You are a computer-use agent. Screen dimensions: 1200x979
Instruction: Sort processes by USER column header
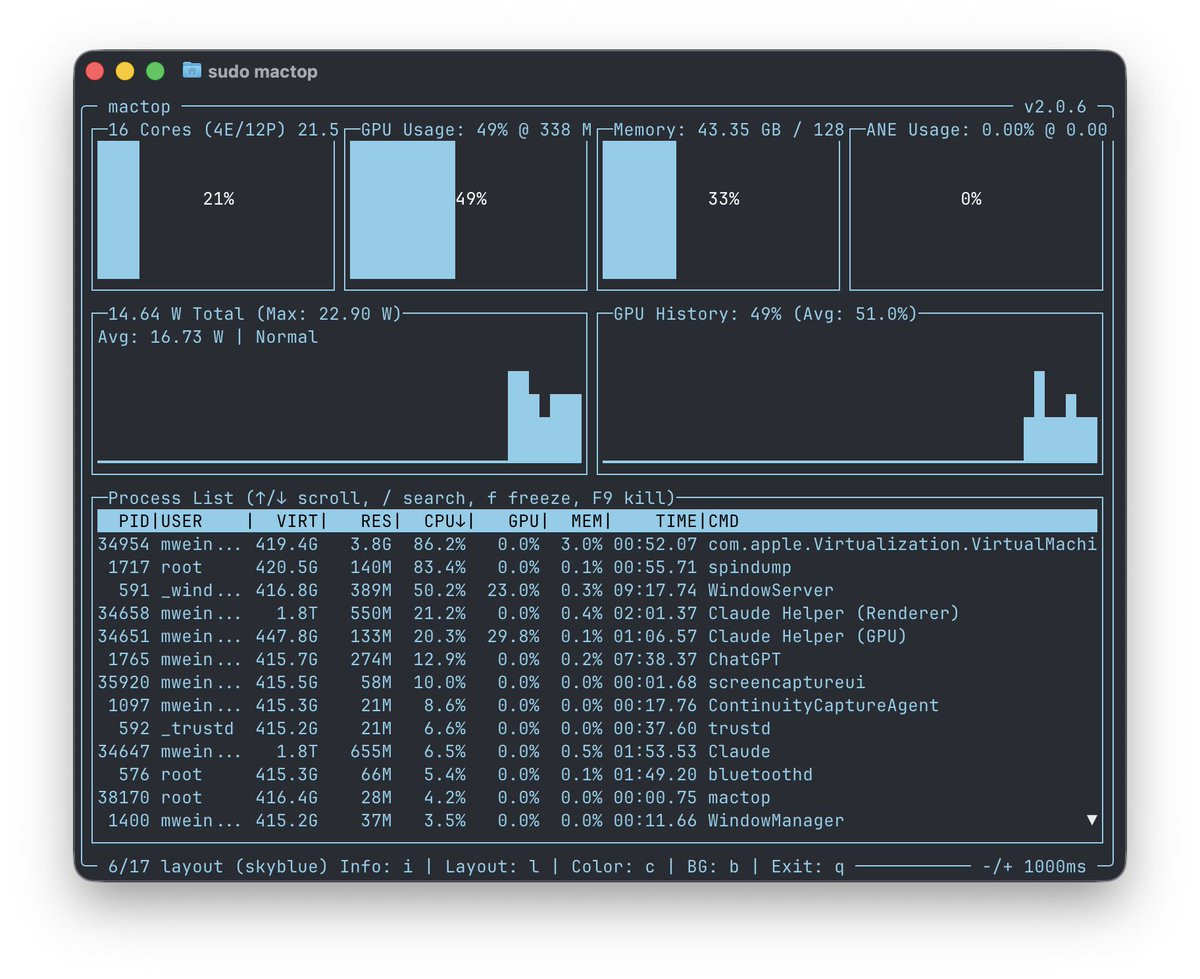(182, 521)
